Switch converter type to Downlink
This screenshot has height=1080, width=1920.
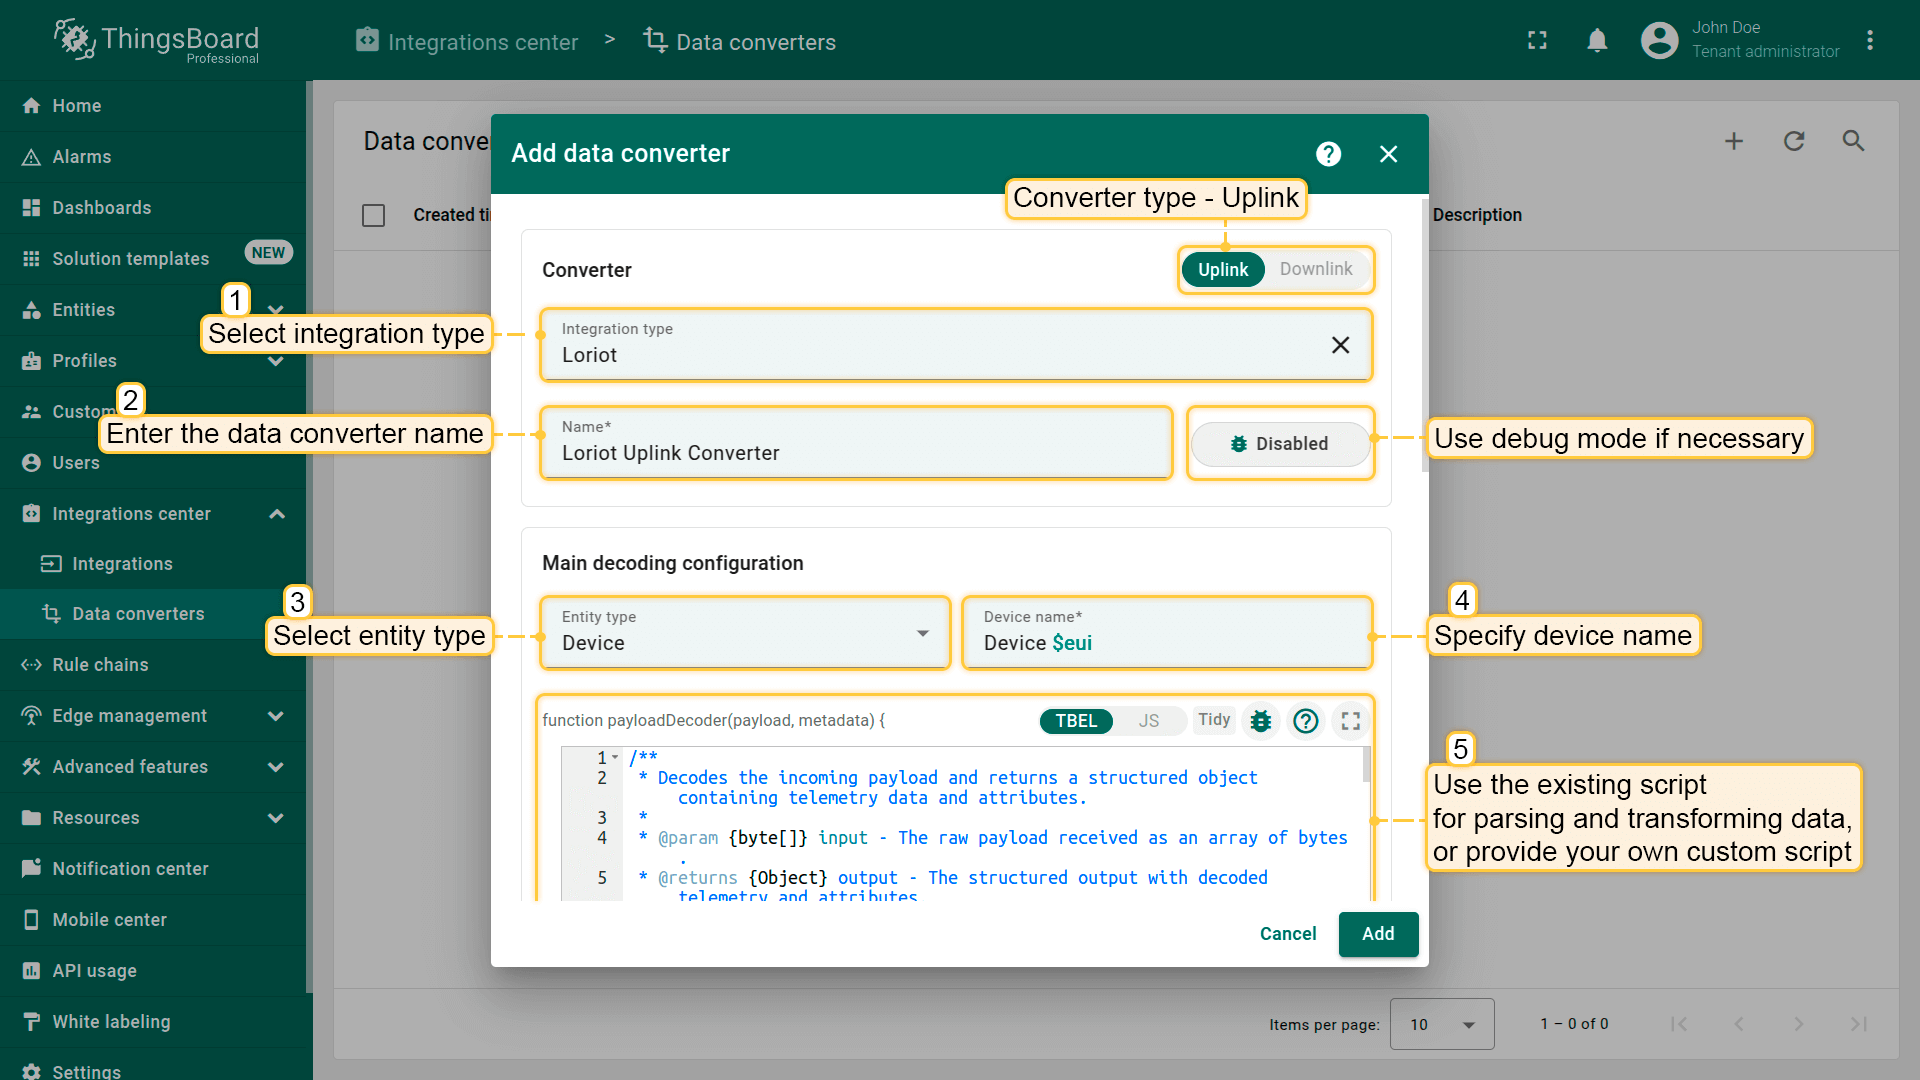(x=1315, y=269)
